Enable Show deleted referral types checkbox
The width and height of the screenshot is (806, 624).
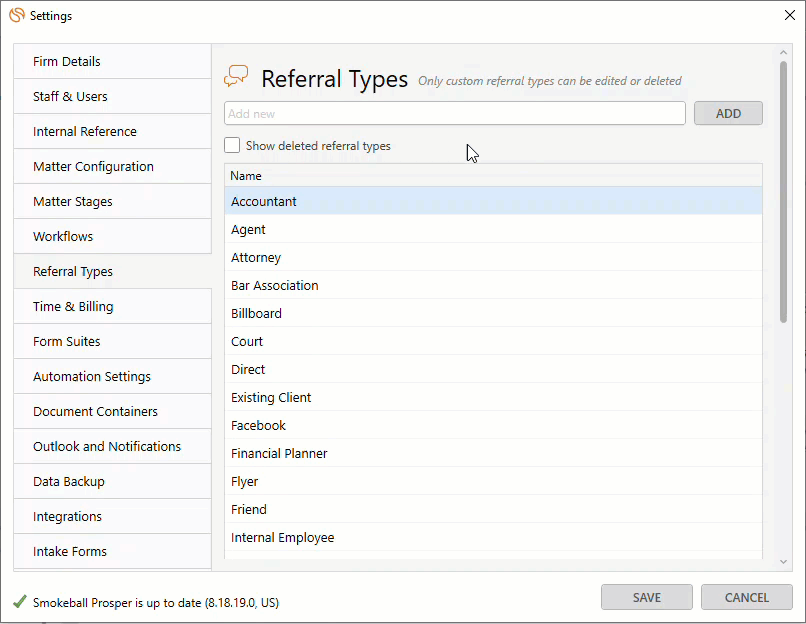point(232,146)
